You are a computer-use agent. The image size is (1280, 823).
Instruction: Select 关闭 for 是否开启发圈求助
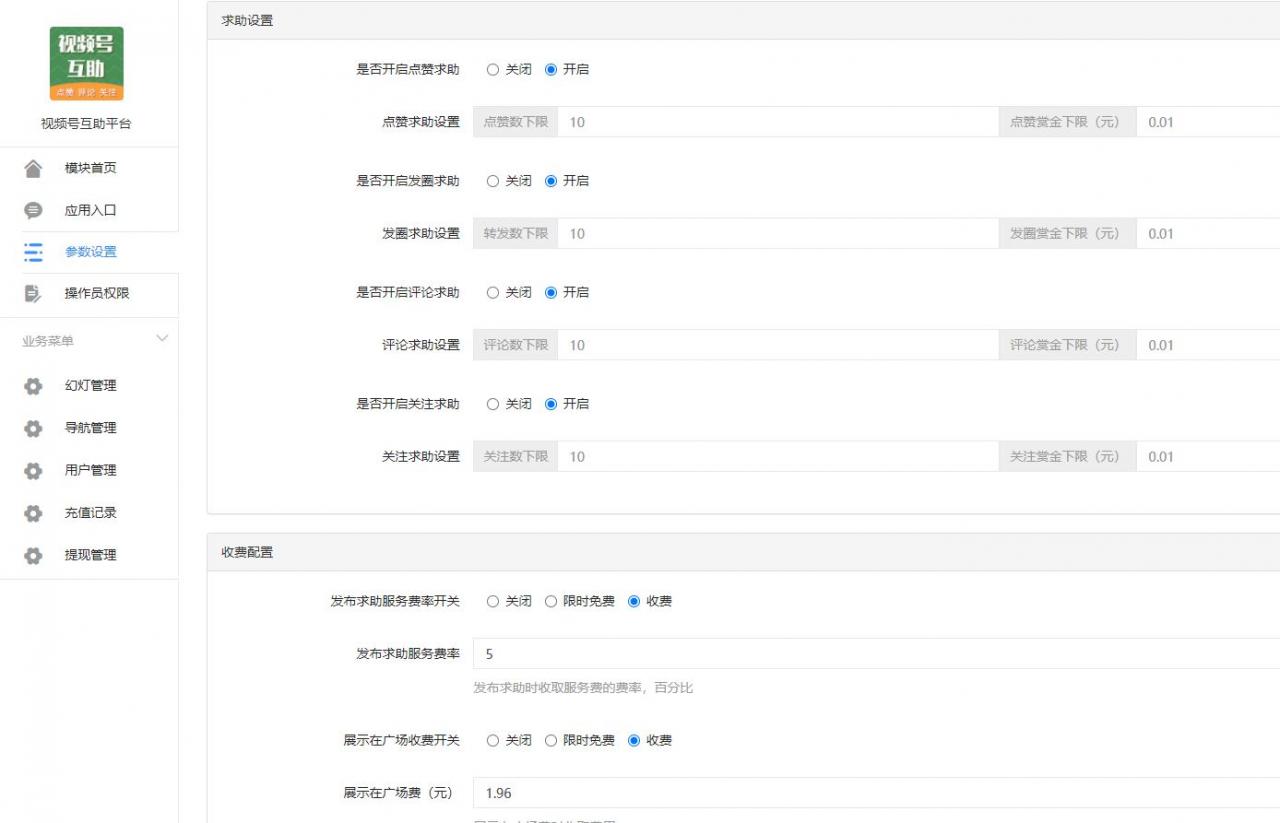point(492,181)
